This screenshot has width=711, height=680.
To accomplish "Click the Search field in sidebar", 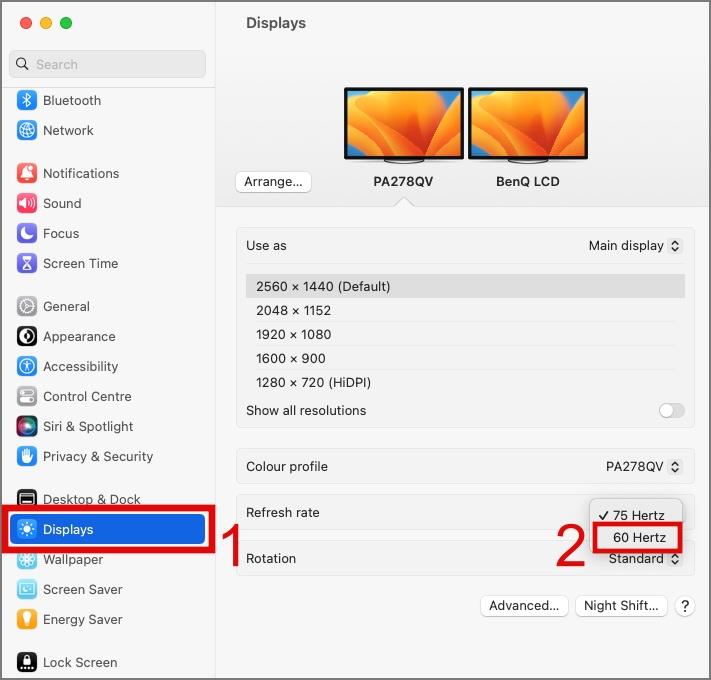I will click(107, 64).
